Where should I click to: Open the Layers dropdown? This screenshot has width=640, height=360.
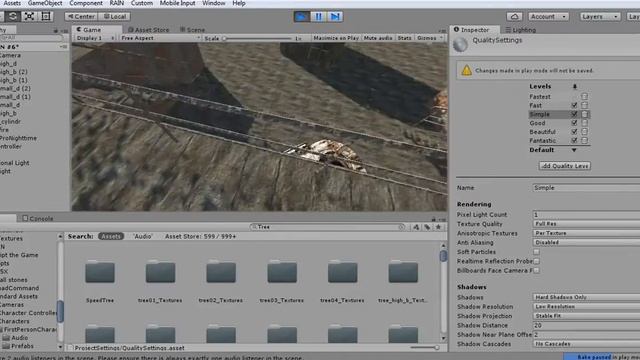[x=600, y=17]
